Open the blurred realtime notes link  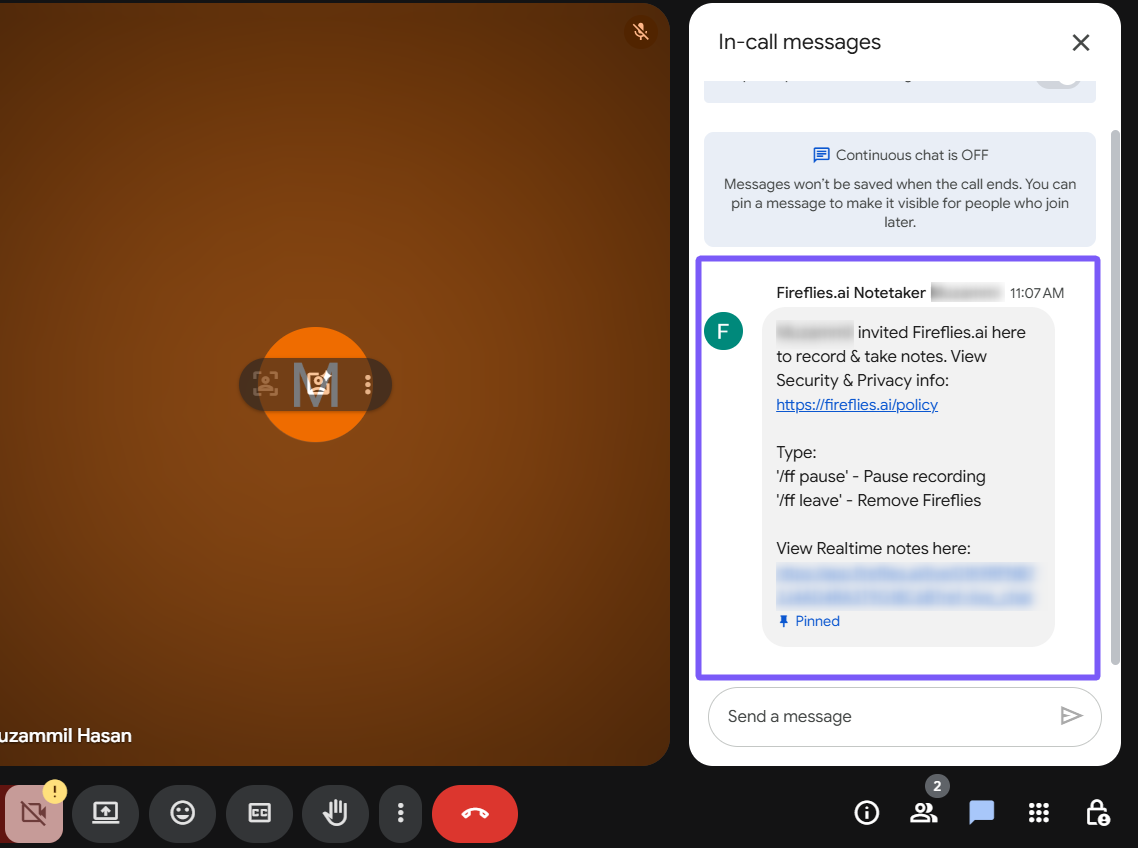coord(904,585)
